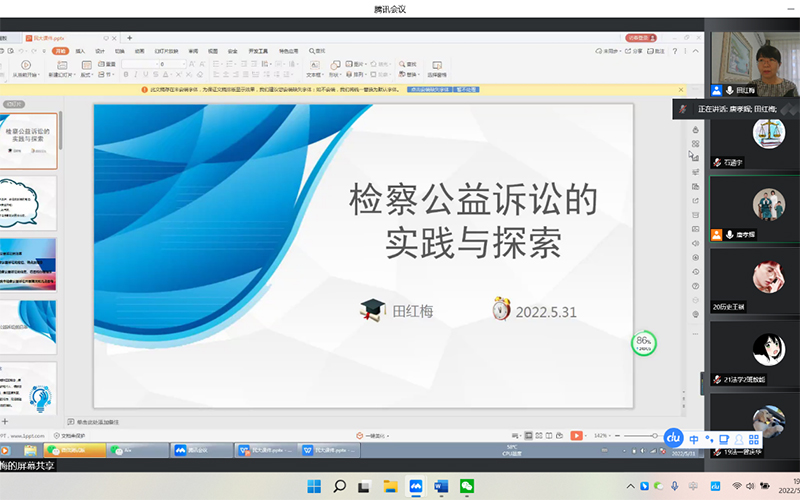
Task: Open Windows Start menu
Action: pos(314,486)
